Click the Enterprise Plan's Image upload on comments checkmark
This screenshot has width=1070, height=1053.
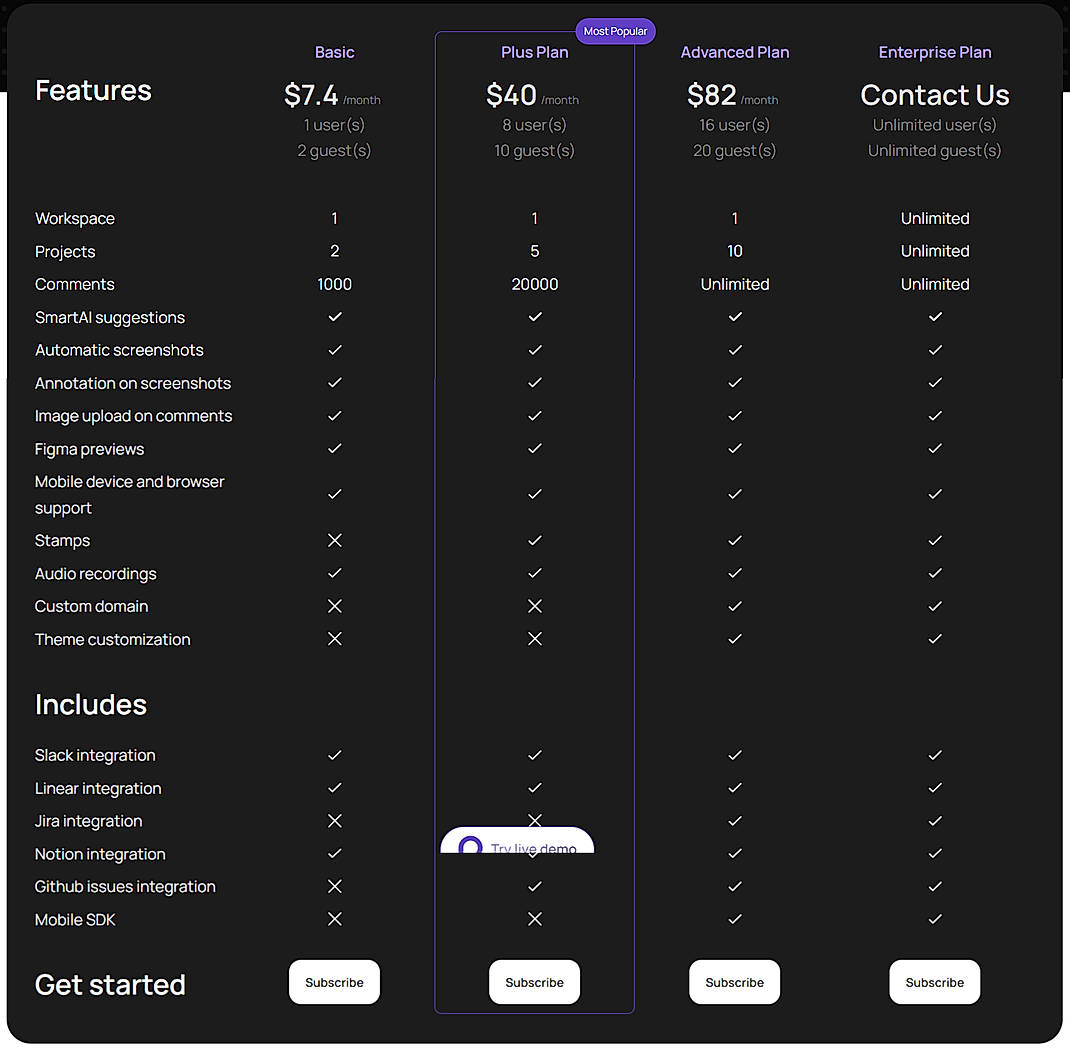[935, 416]
